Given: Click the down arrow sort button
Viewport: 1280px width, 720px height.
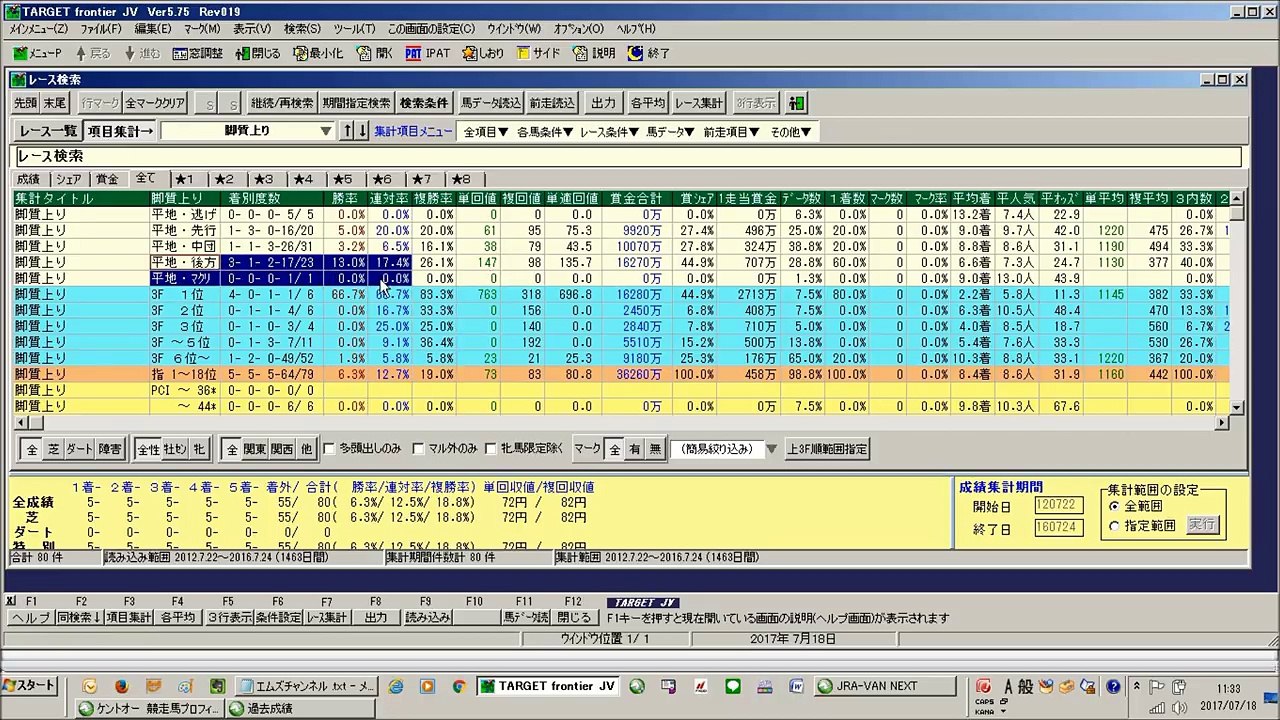Looking at the screenshot, I should coord(362,131).
